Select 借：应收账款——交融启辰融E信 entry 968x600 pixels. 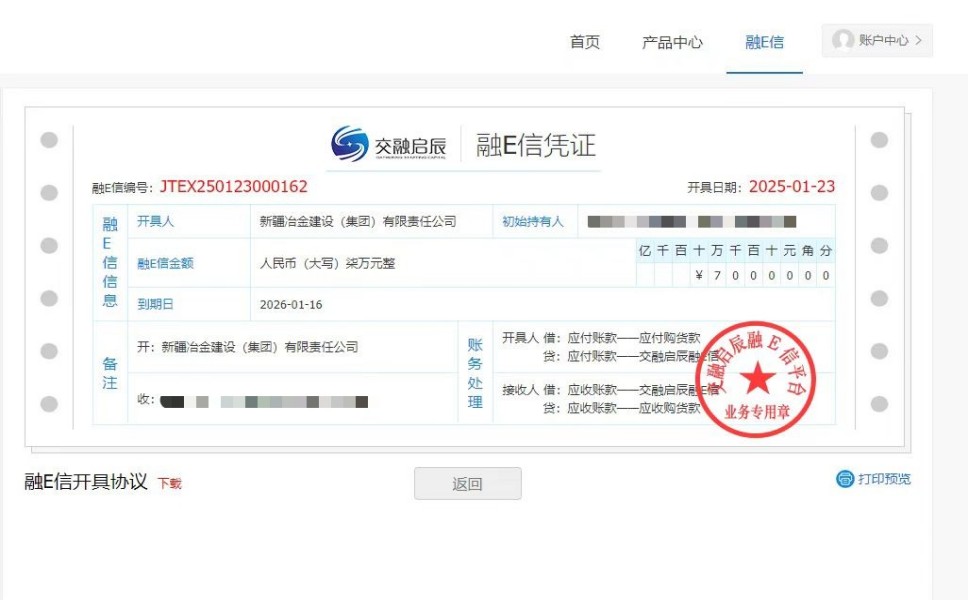pyautogui.click(x=630, y=390)
